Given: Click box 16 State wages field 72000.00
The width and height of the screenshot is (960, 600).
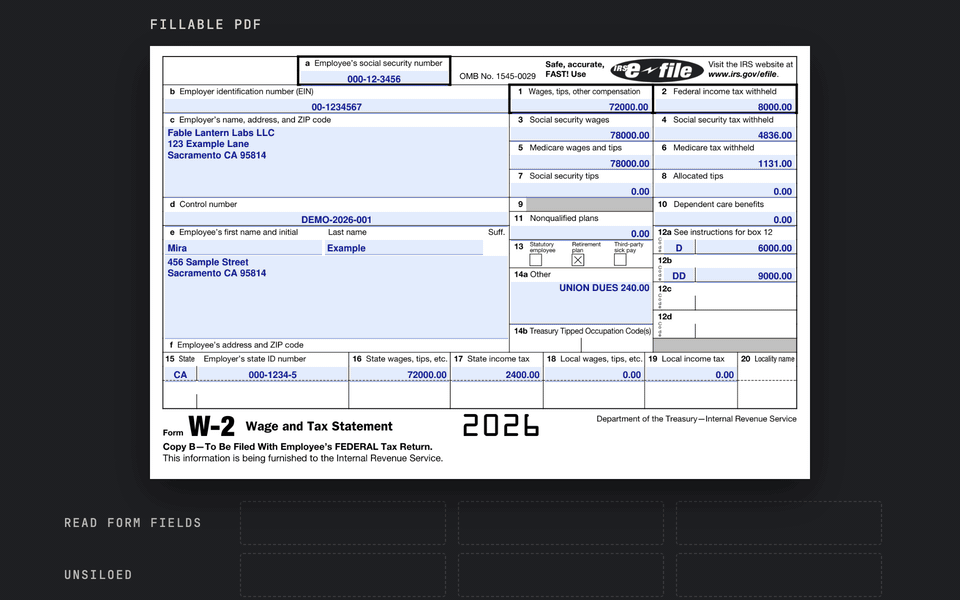Looking at the screenshot, I should pyautogui.click(x=399, y=374).
